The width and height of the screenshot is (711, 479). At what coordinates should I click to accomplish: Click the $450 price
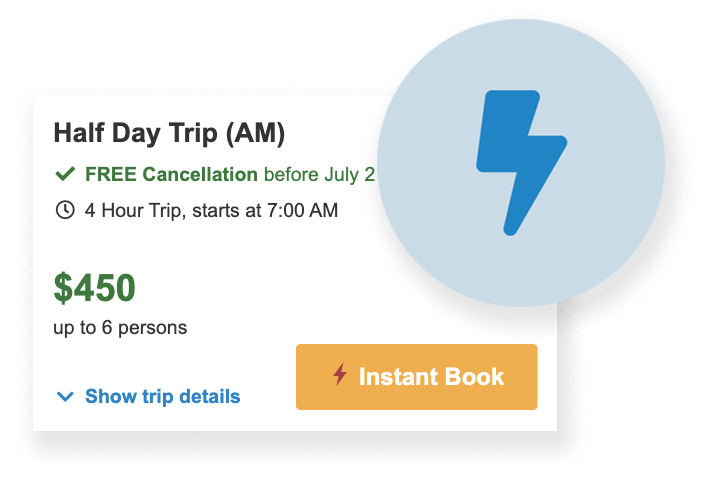94,288
